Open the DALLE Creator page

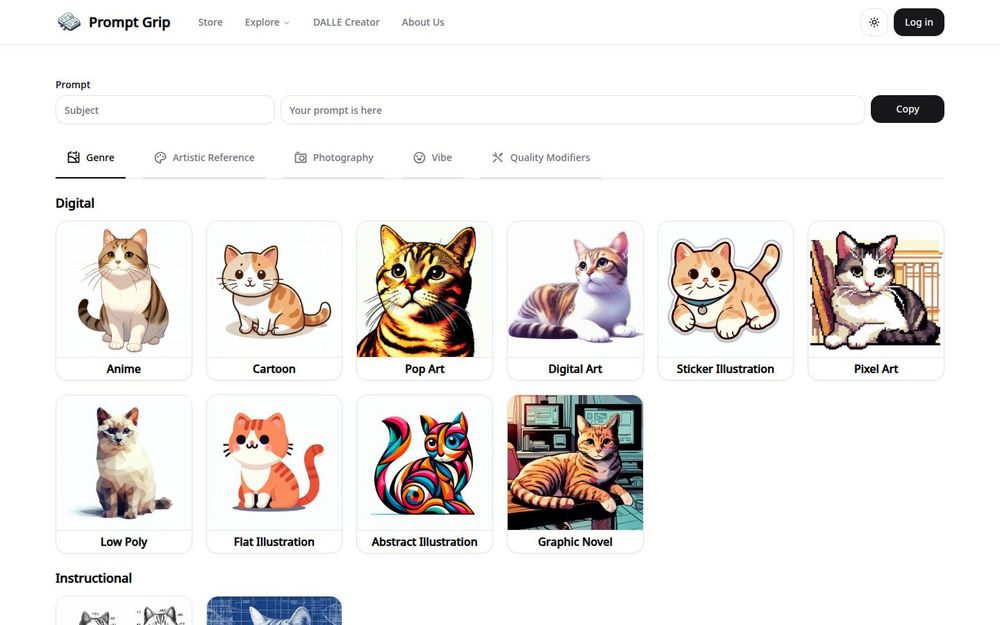click(x=346, y=22)
